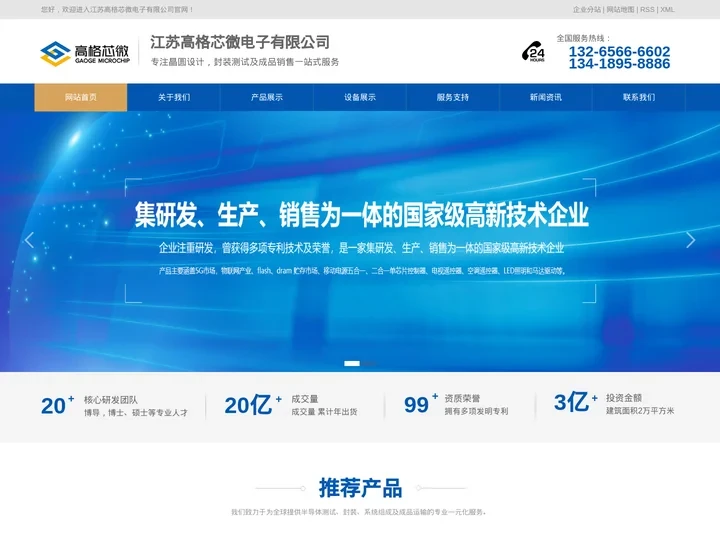This screenshot has height=540, width=720.
Task: Go to next banner slide arrow
Action: [x=691, y=240]
